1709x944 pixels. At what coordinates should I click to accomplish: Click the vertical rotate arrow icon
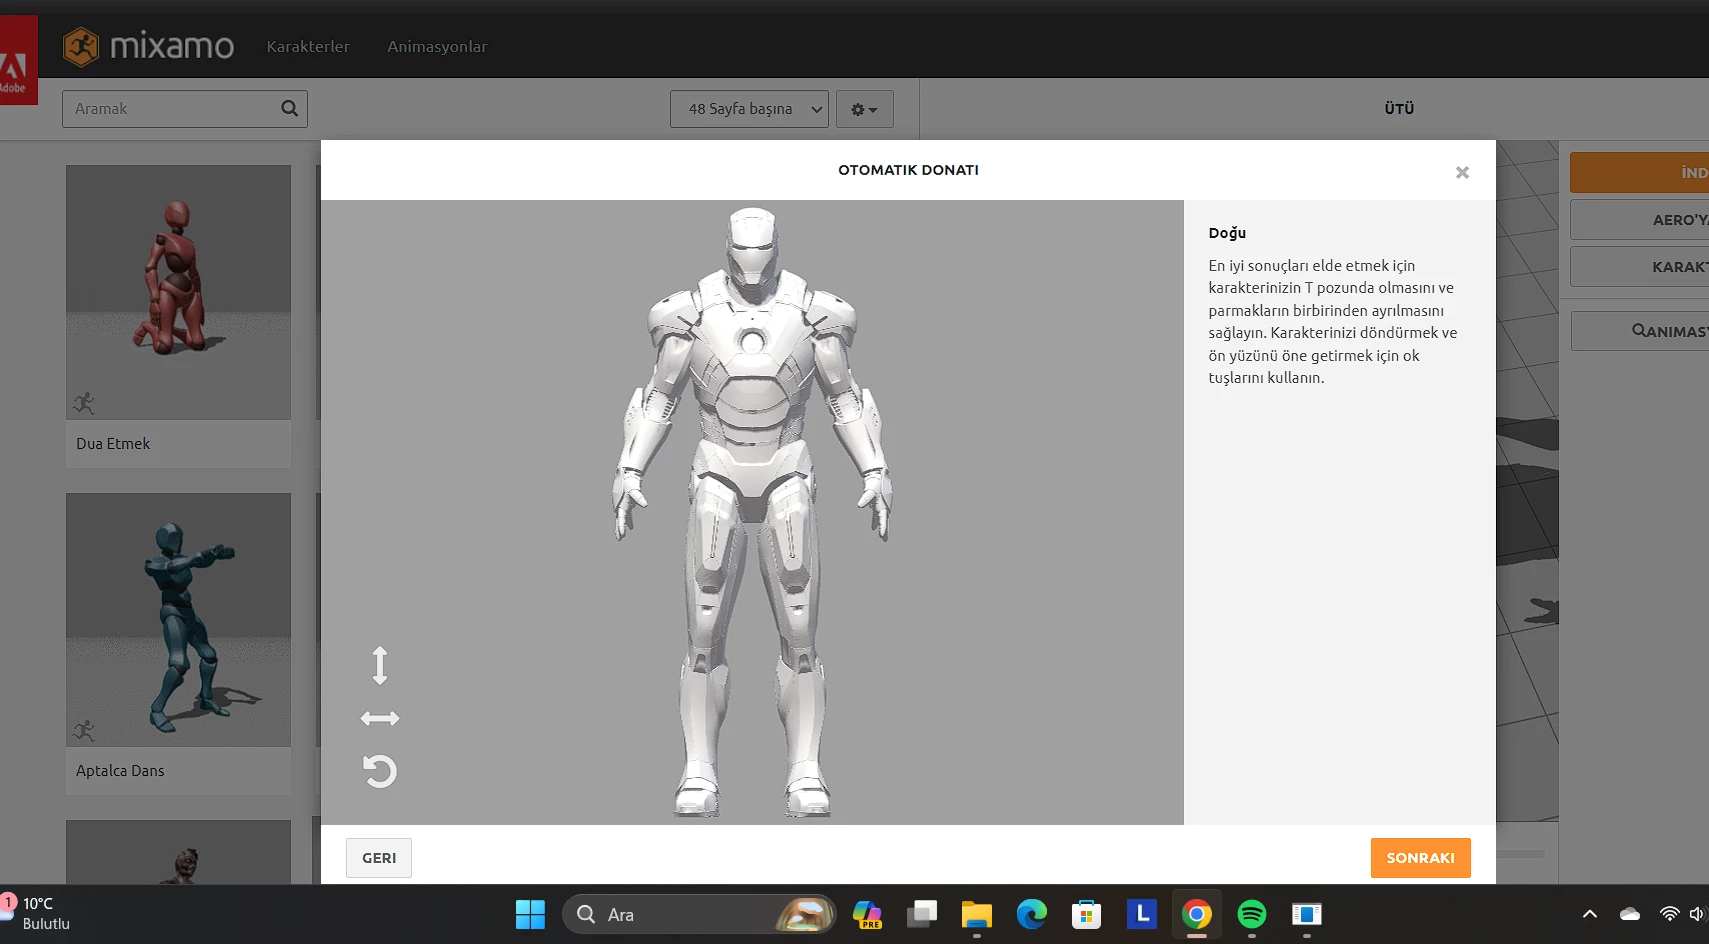[379, 665]
